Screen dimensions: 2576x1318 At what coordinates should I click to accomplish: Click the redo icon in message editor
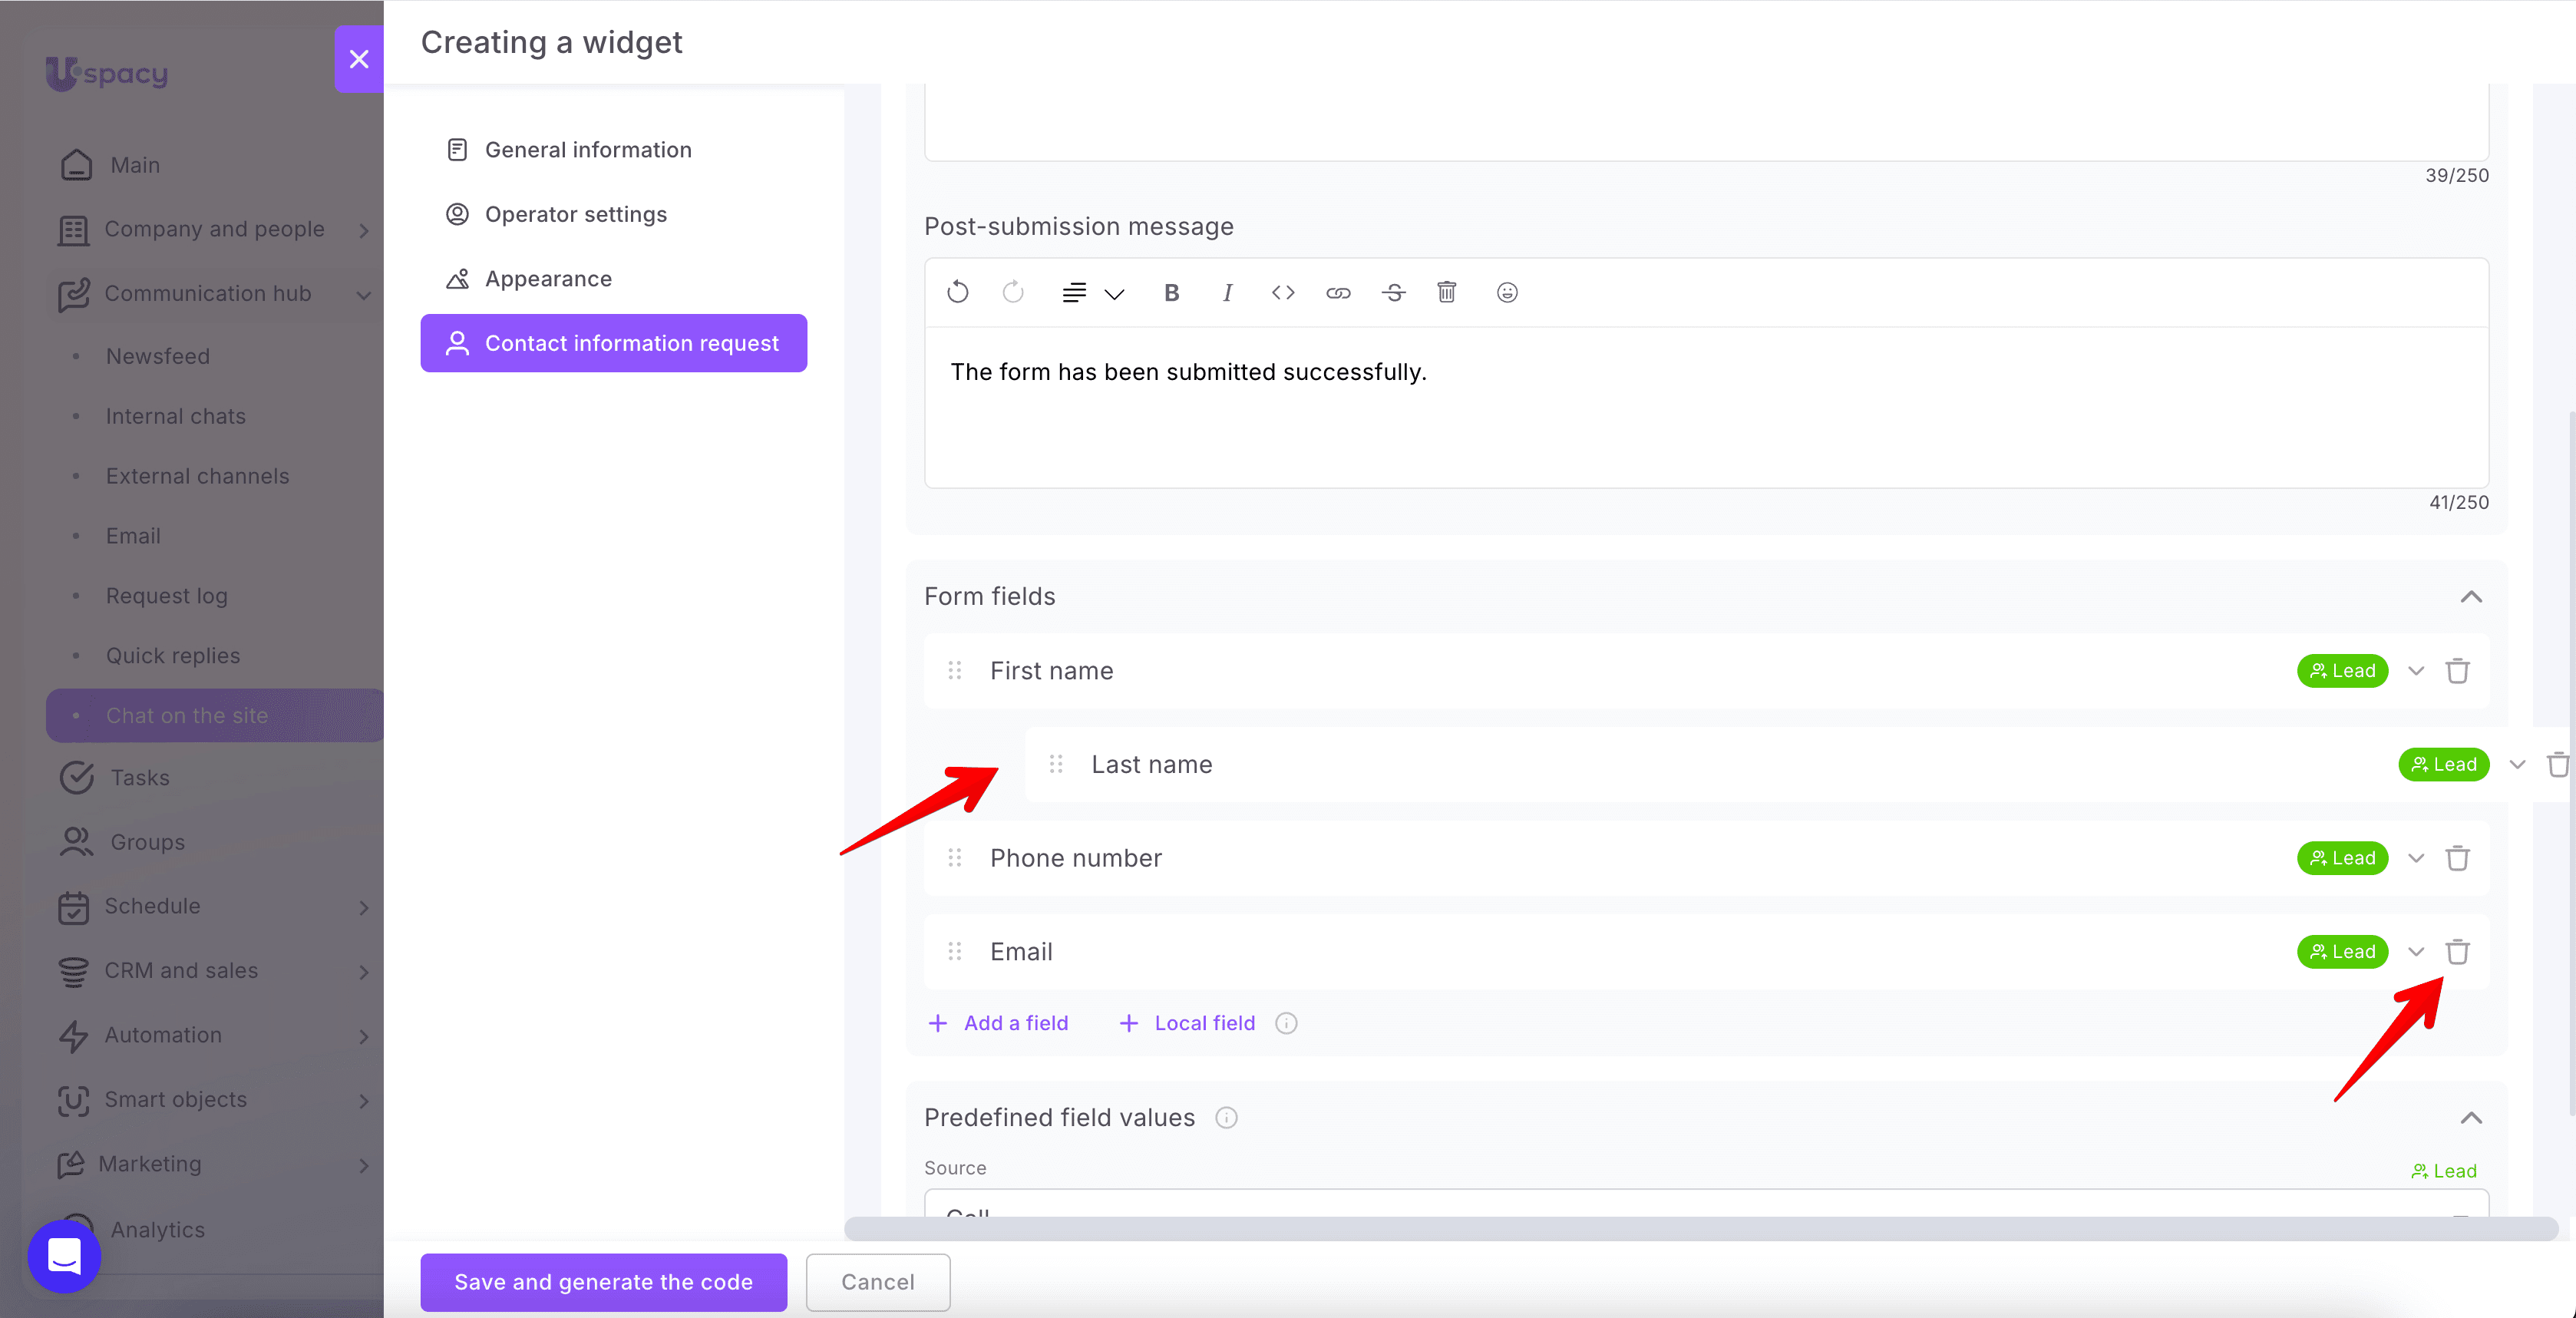(1013, 292)
